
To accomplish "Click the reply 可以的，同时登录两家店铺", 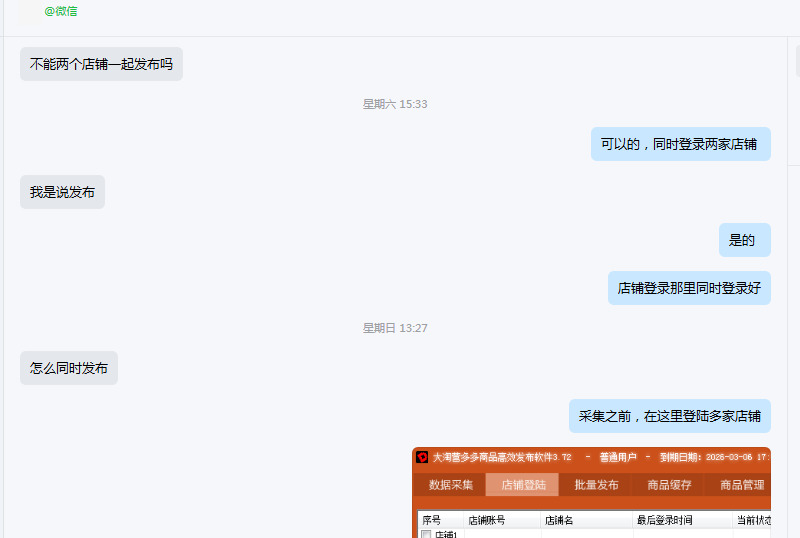I will (x=679, y=144).
